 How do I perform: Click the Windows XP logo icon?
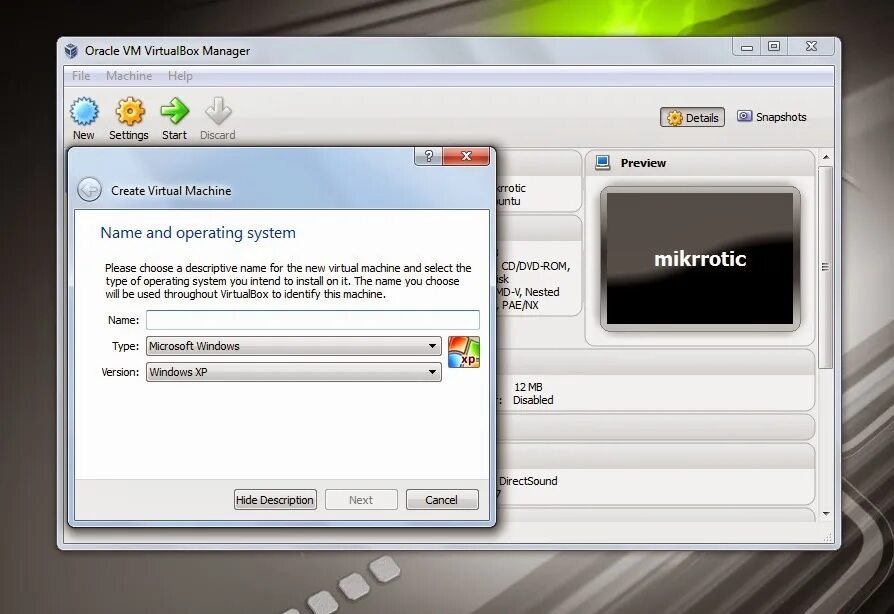[x=464, y=352]
